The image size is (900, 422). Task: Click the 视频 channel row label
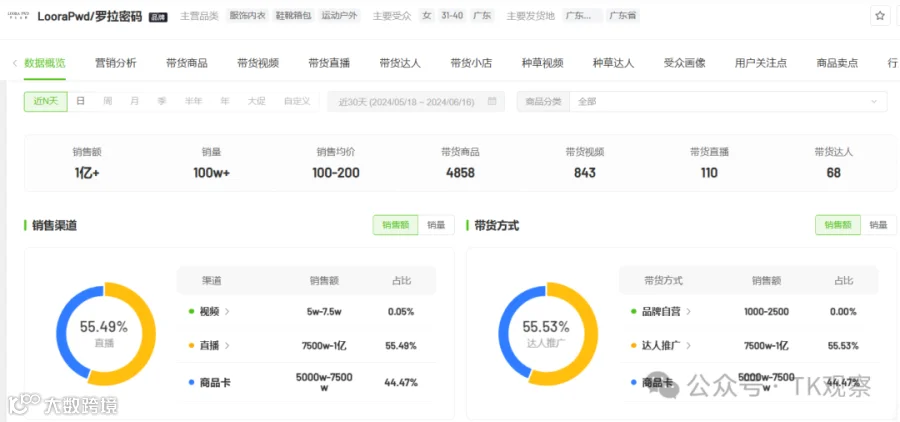[210, 312]
